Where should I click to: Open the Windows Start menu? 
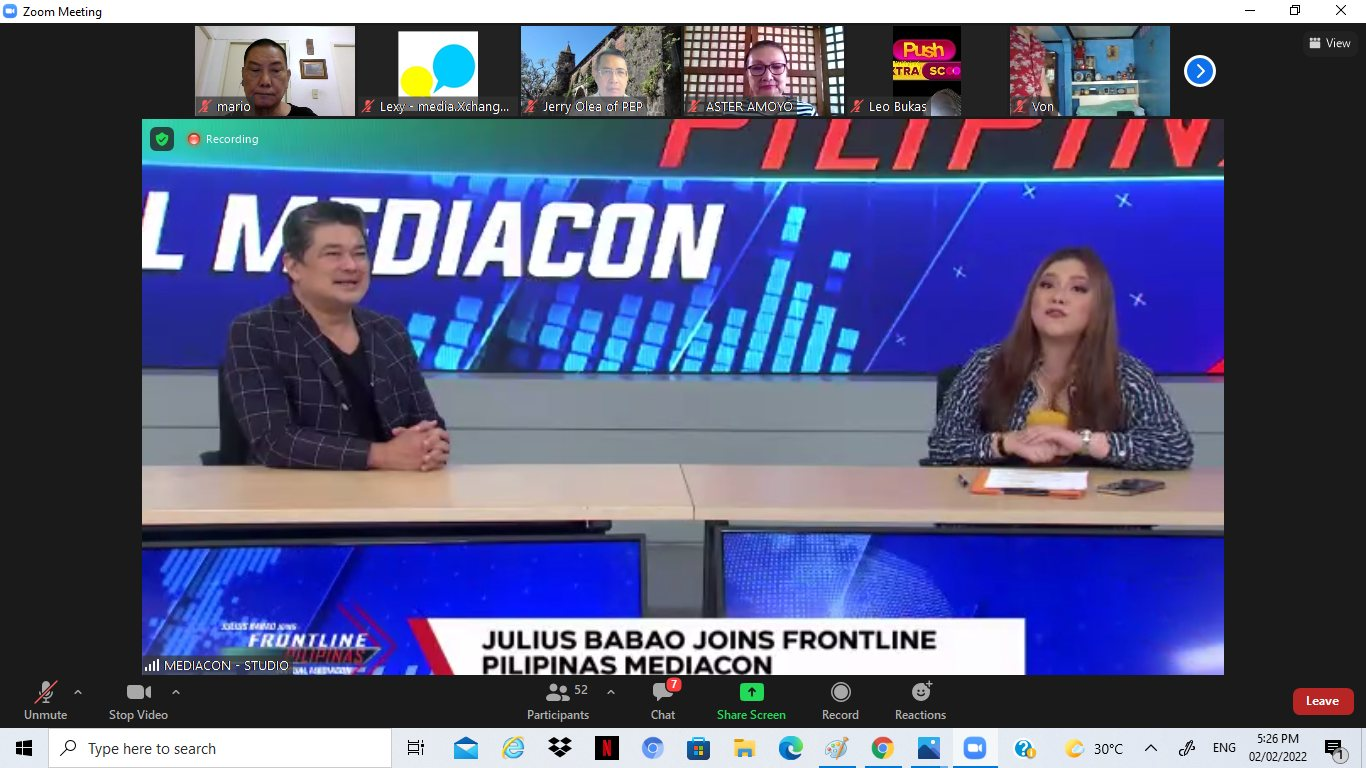click(x=24, y=748)
